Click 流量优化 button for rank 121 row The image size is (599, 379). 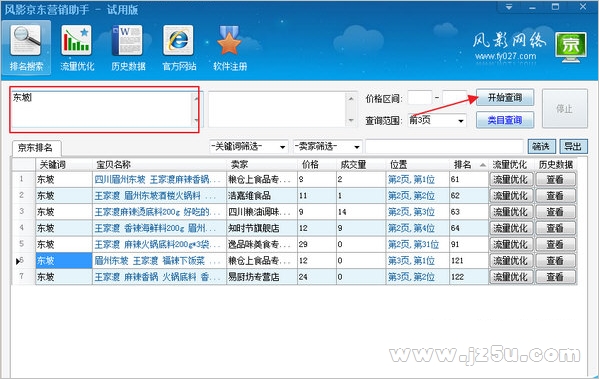coord(511,261)
